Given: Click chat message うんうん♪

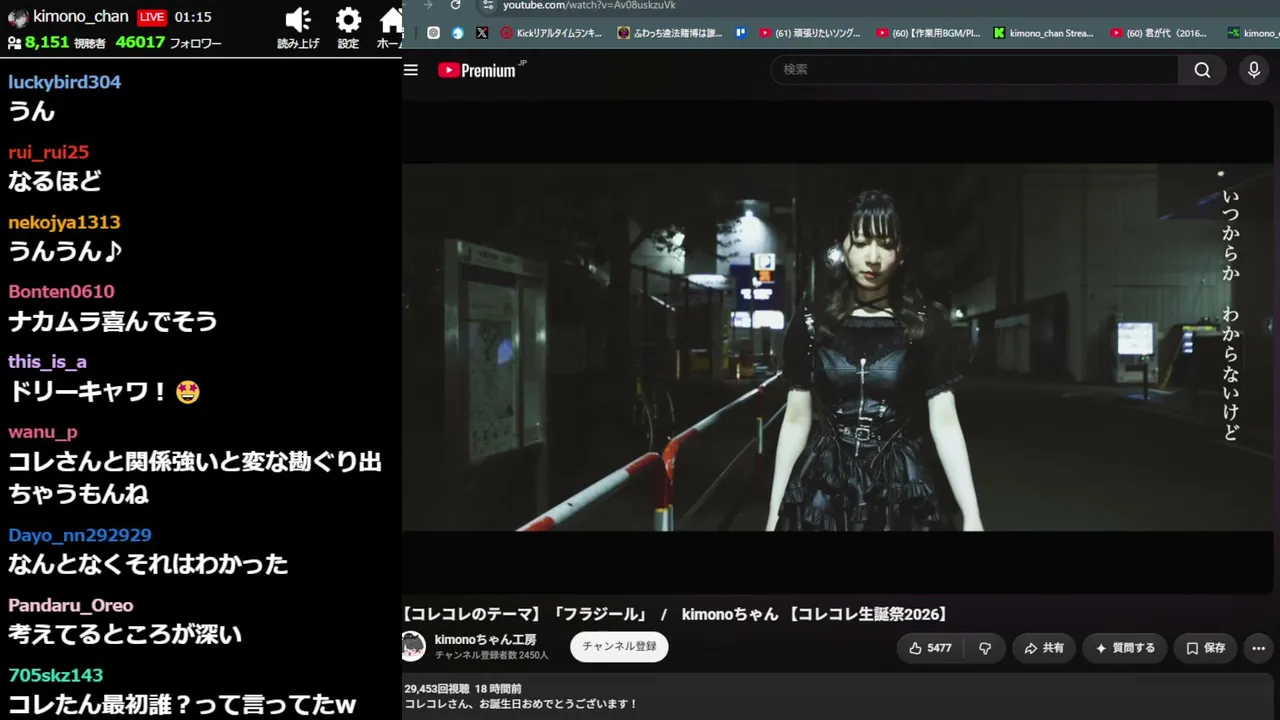Looking at the screenshot, I should [65, 251].
